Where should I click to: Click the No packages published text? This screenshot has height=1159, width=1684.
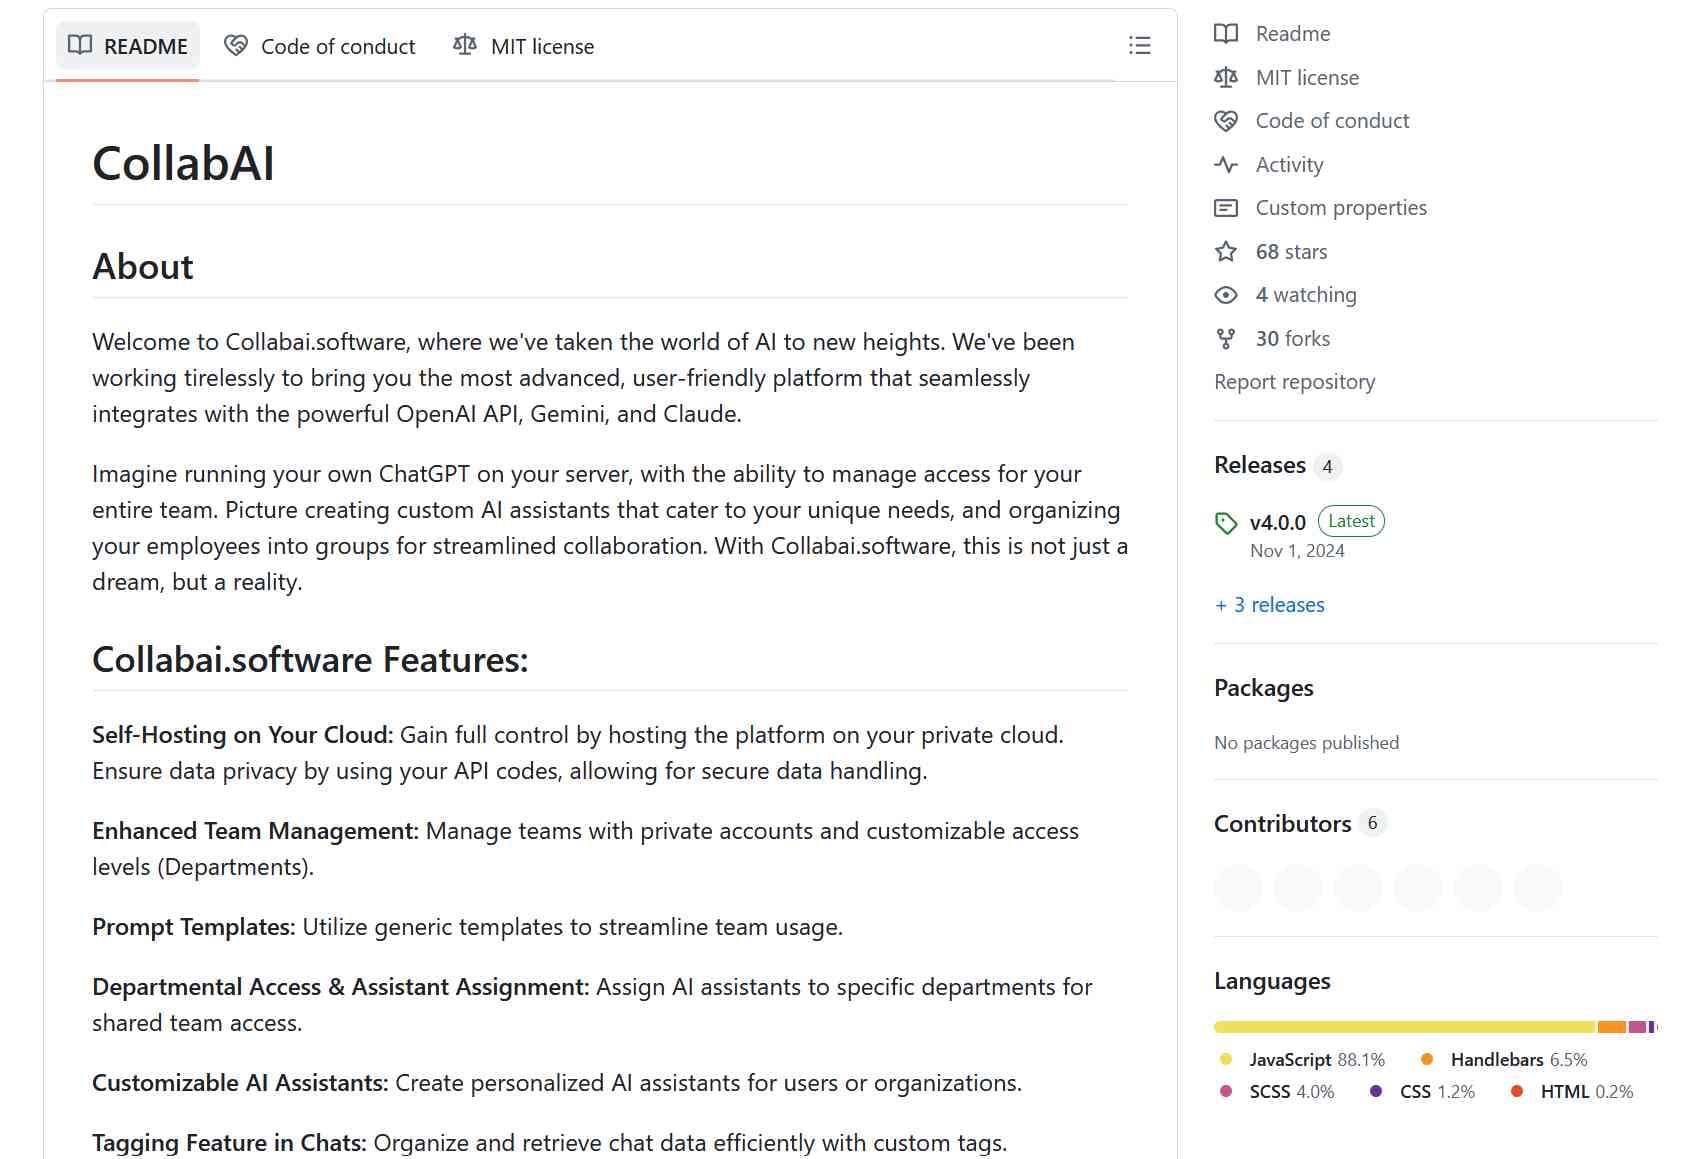coord(1306,743)
